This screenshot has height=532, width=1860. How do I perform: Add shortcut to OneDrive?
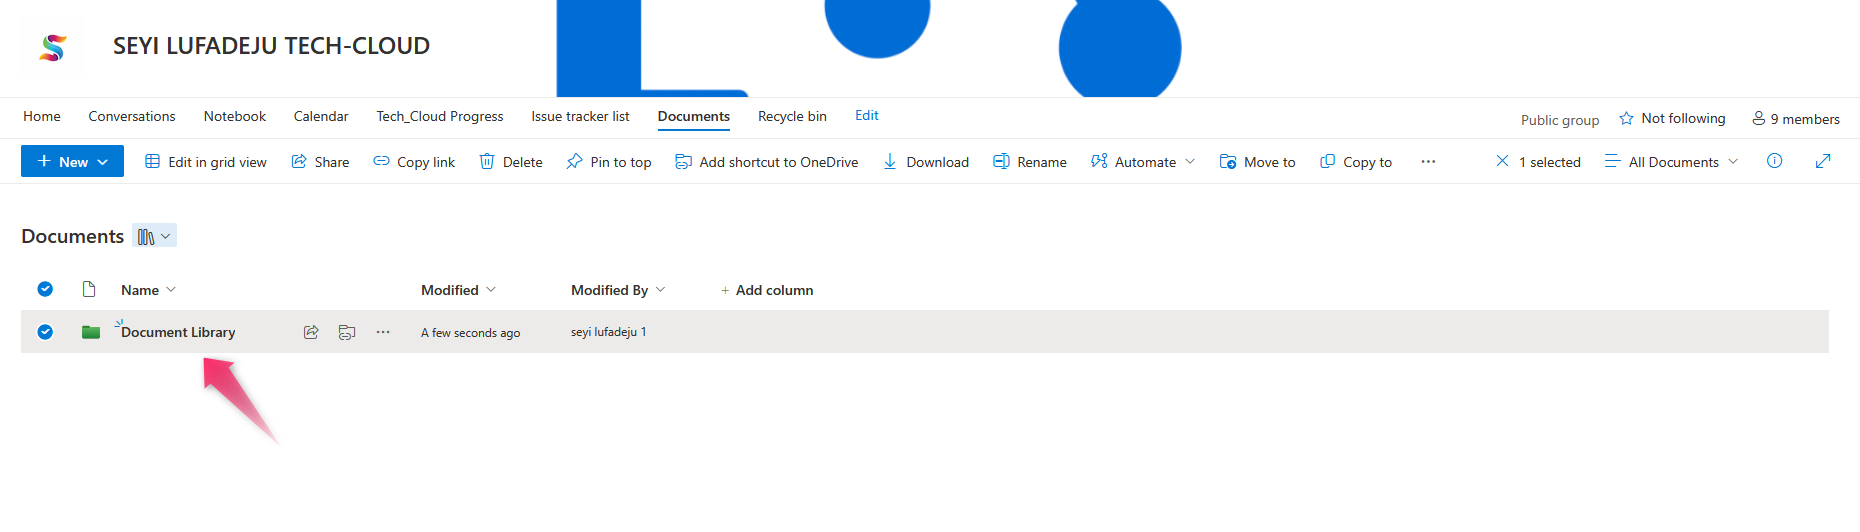[x=767, y=162]
